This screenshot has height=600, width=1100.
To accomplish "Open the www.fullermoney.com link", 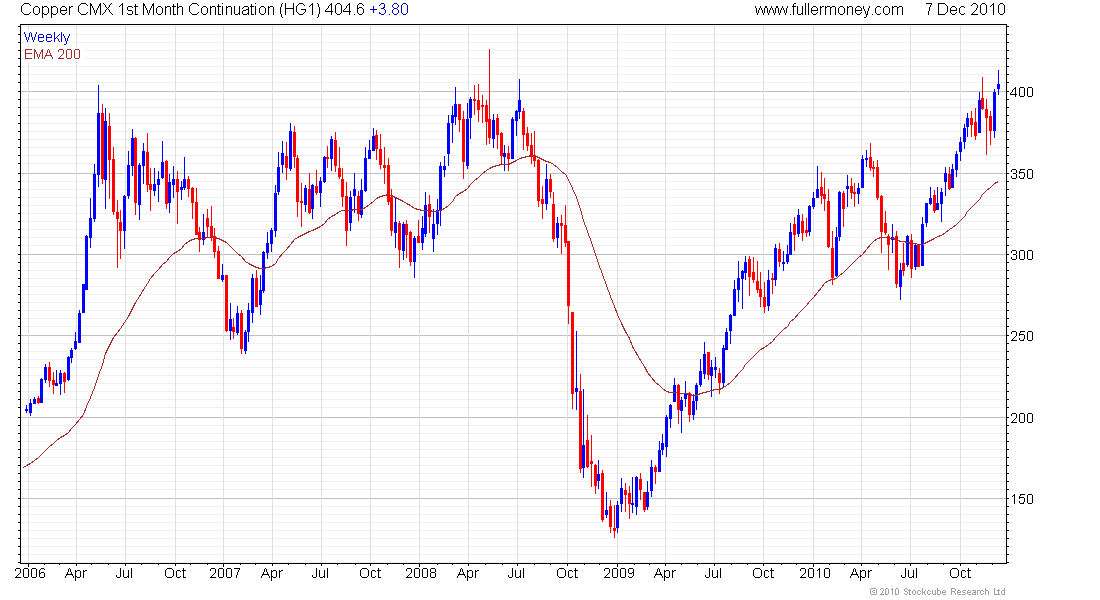I will (x=828, y=10).
